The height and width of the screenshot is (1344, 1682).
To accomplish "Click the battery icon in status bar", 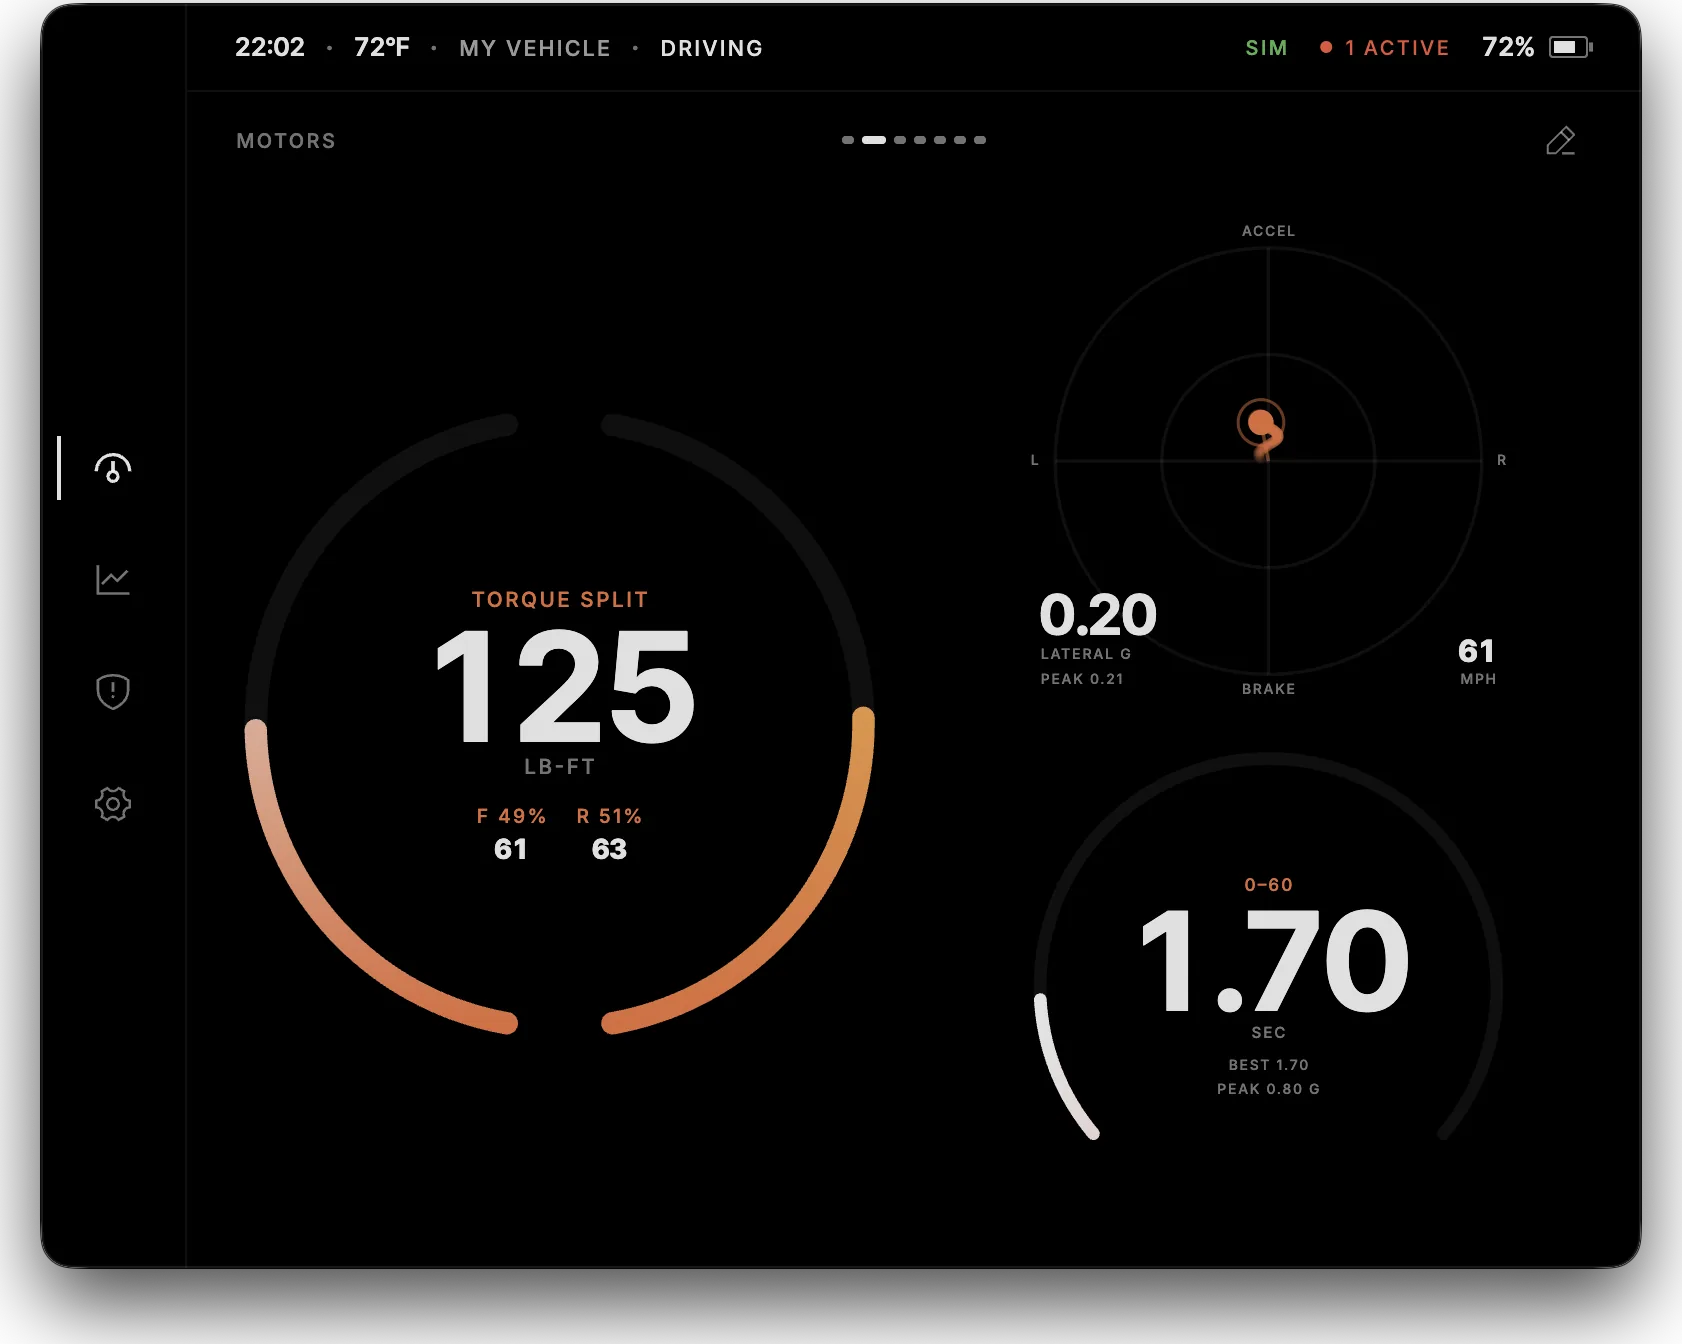I will [1570, 47].
